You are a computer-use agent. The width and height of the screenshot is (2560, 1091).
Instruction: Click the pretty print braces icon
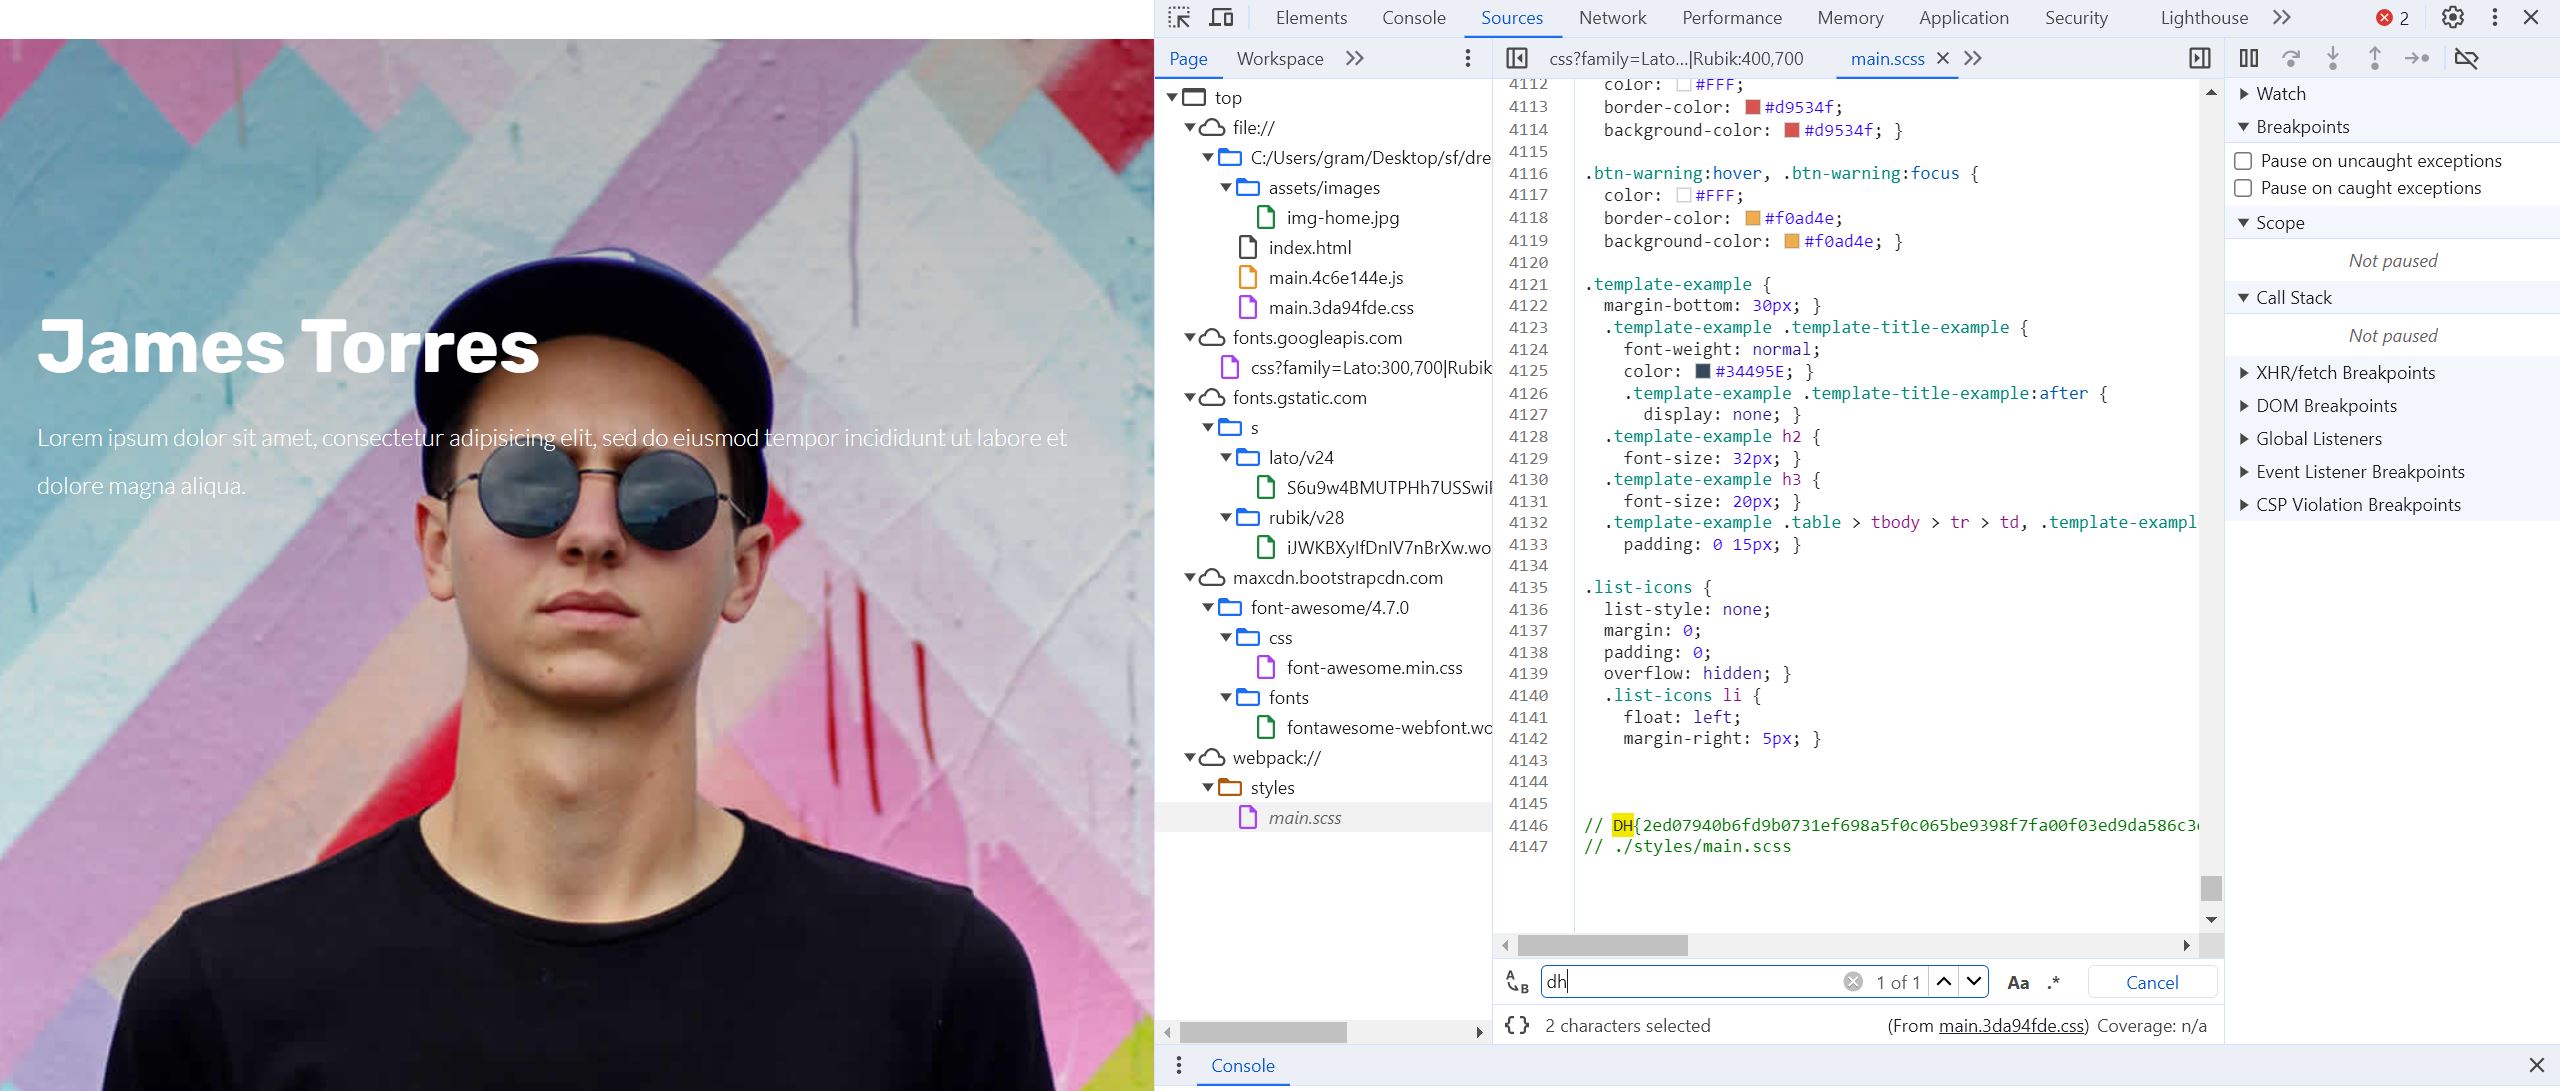pyautogui.click(x=1517, y=1025)
